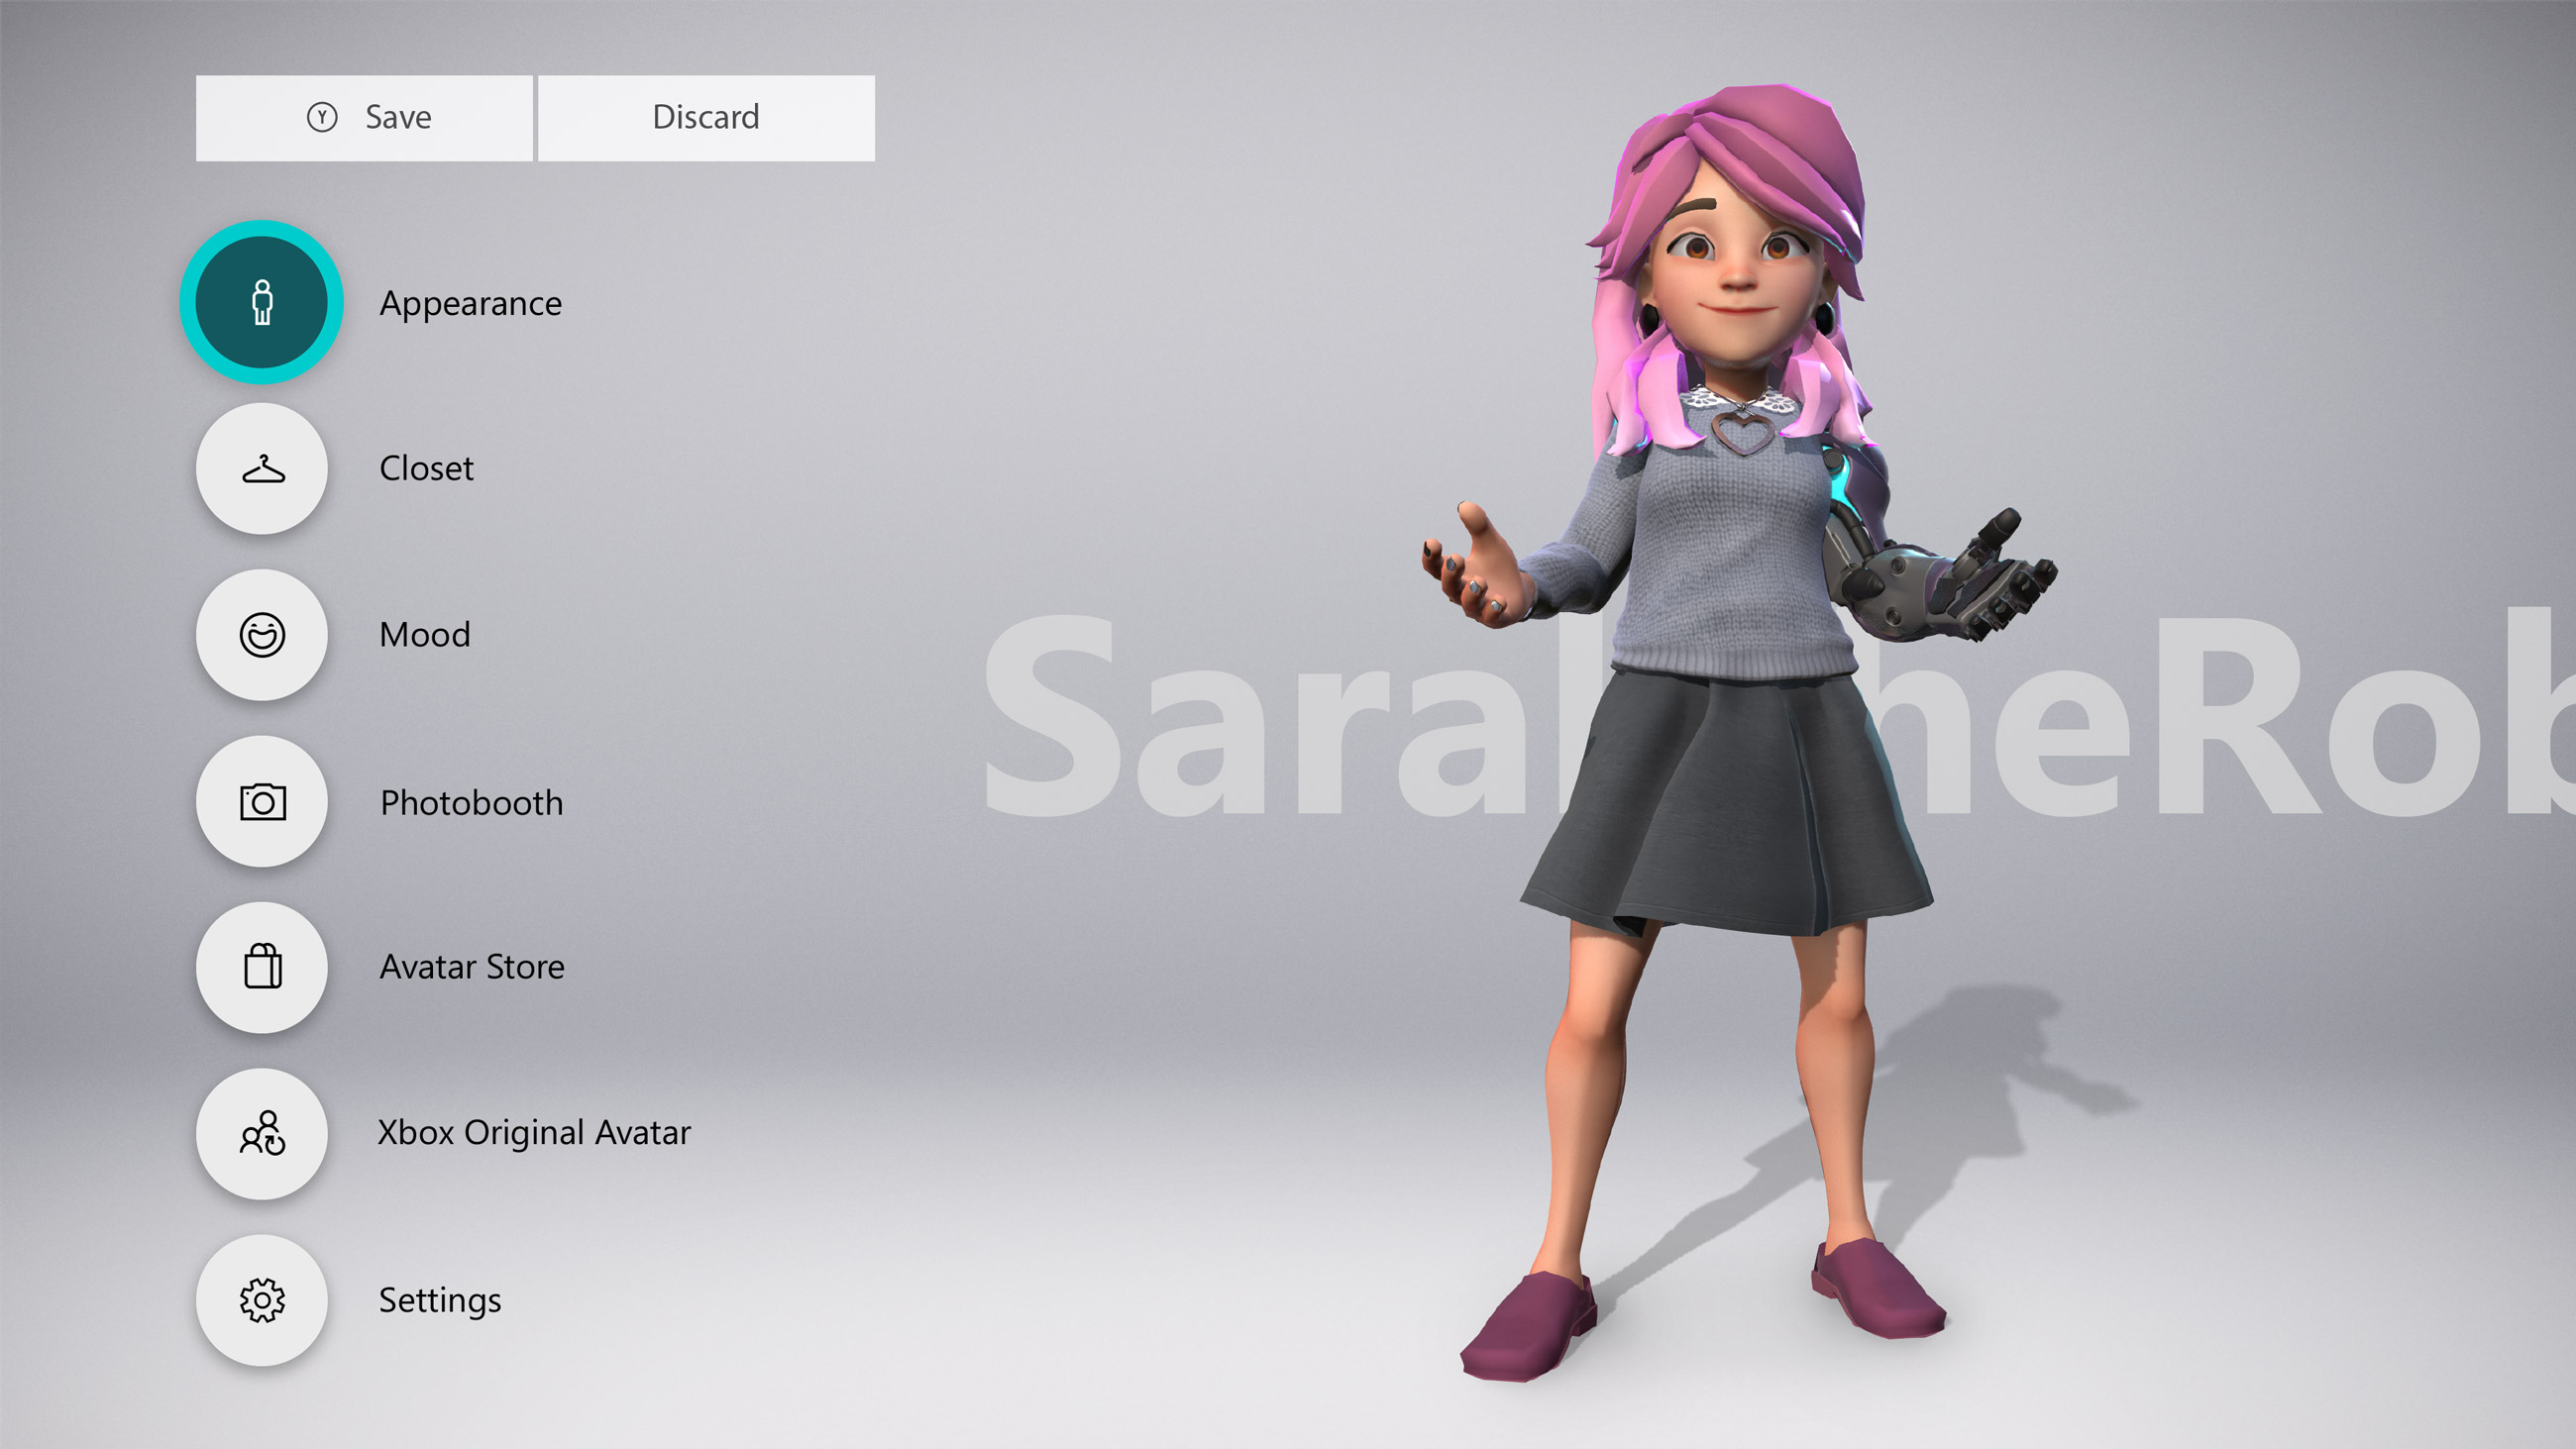2576x1449 pixels.
Task: Click the Y button glyph on Save
Action: point(321,117)
